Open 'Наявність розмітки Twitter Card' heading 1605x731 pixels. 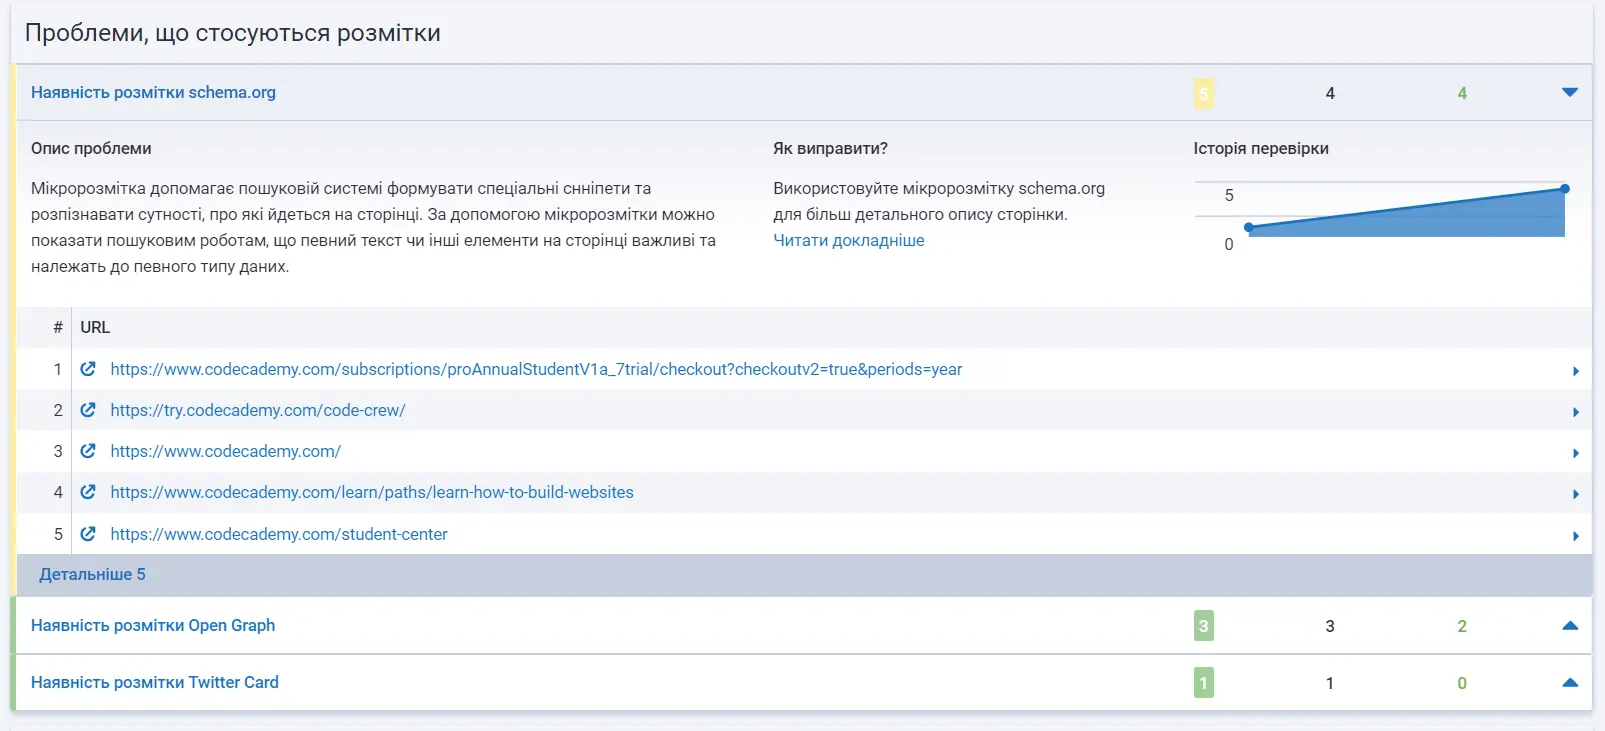[x=155, y=682]
